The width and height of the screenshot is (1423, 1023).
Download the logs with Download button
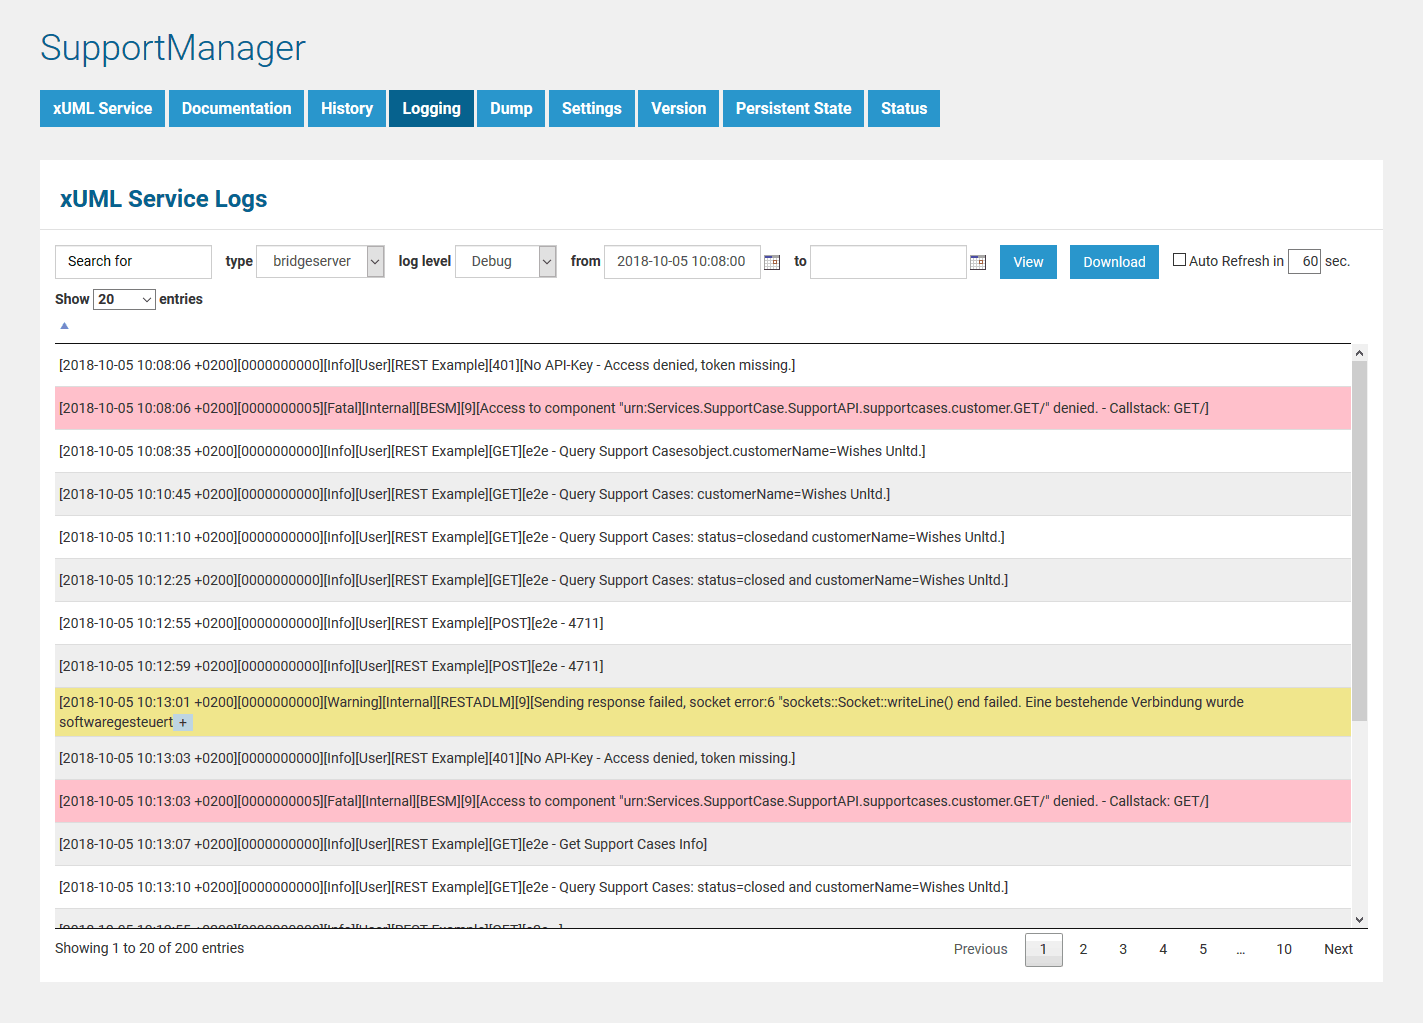tap(1114, 262)
